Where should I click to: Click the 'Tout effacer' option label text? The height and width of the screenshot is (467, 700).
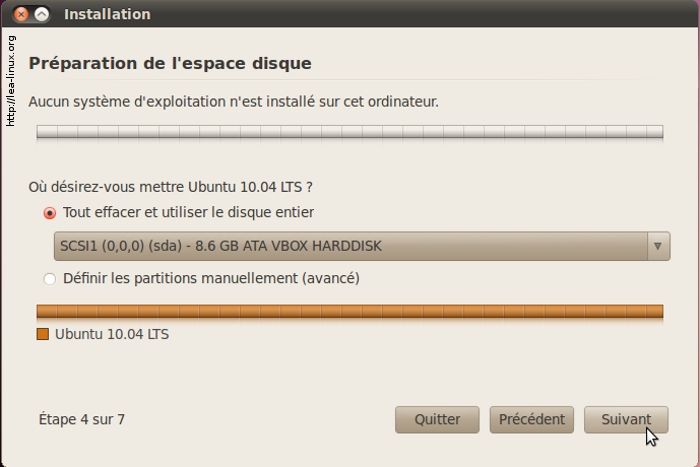(188, 213)
